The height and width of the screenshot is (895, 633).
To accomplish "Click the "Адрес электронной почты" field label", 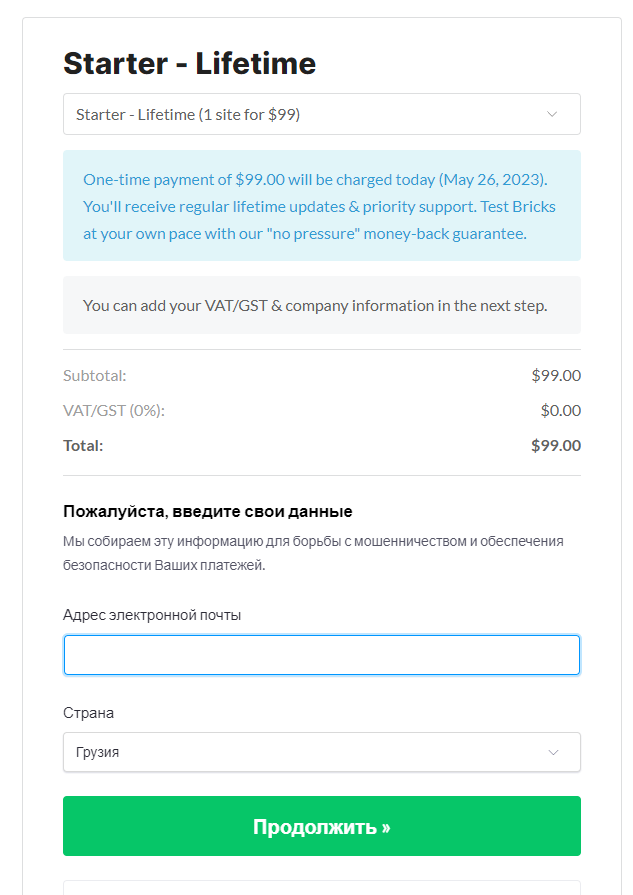I will [x=152, y=614].
